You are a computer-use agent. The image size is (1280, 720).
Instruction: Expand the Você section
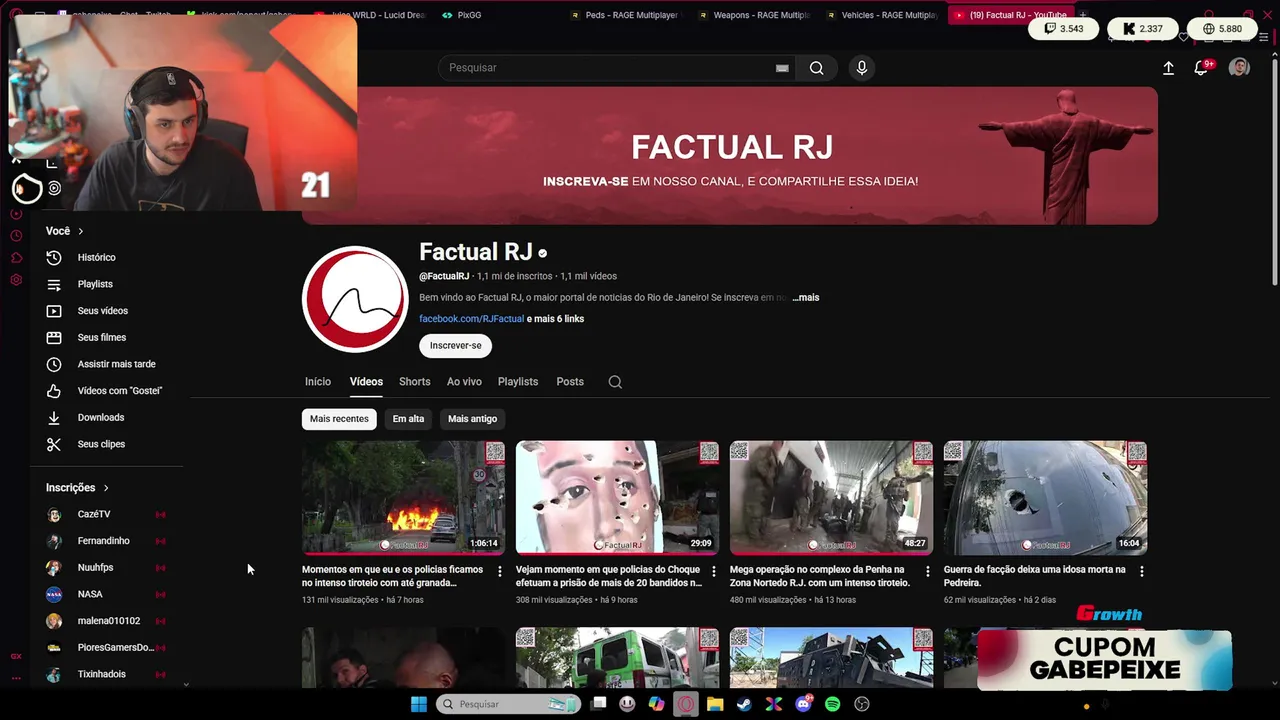click(65, 231)
